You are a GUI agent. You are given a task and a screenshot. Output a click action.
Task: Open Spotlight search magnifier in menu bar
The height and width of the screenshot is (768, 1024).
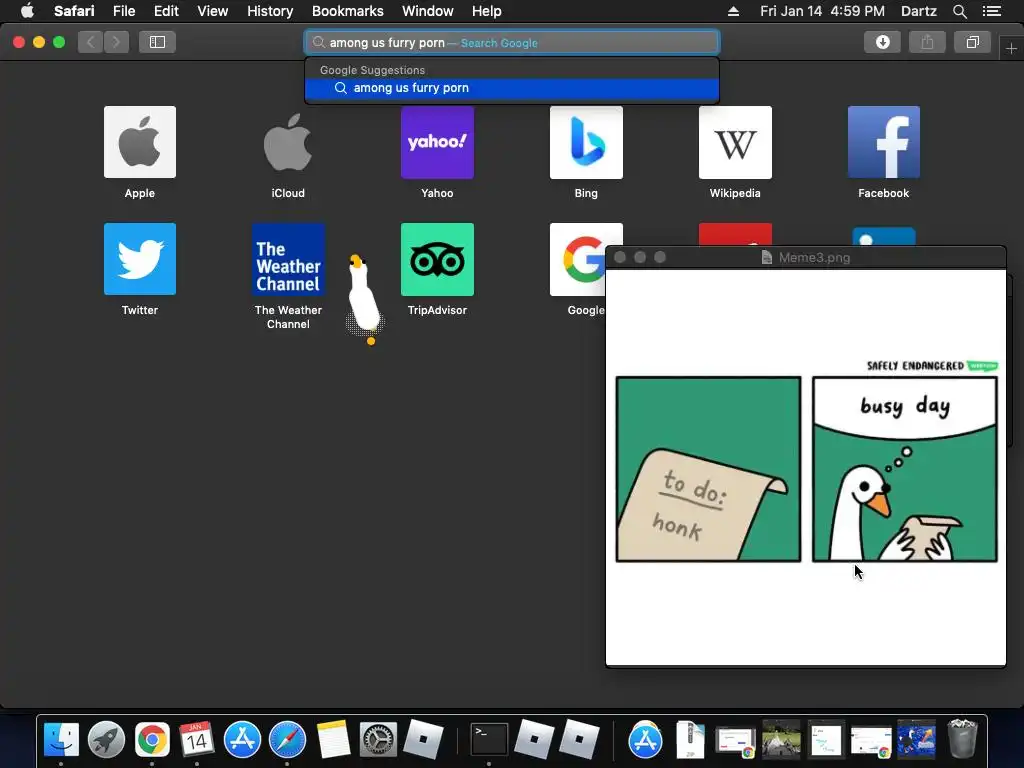(959, 11)
